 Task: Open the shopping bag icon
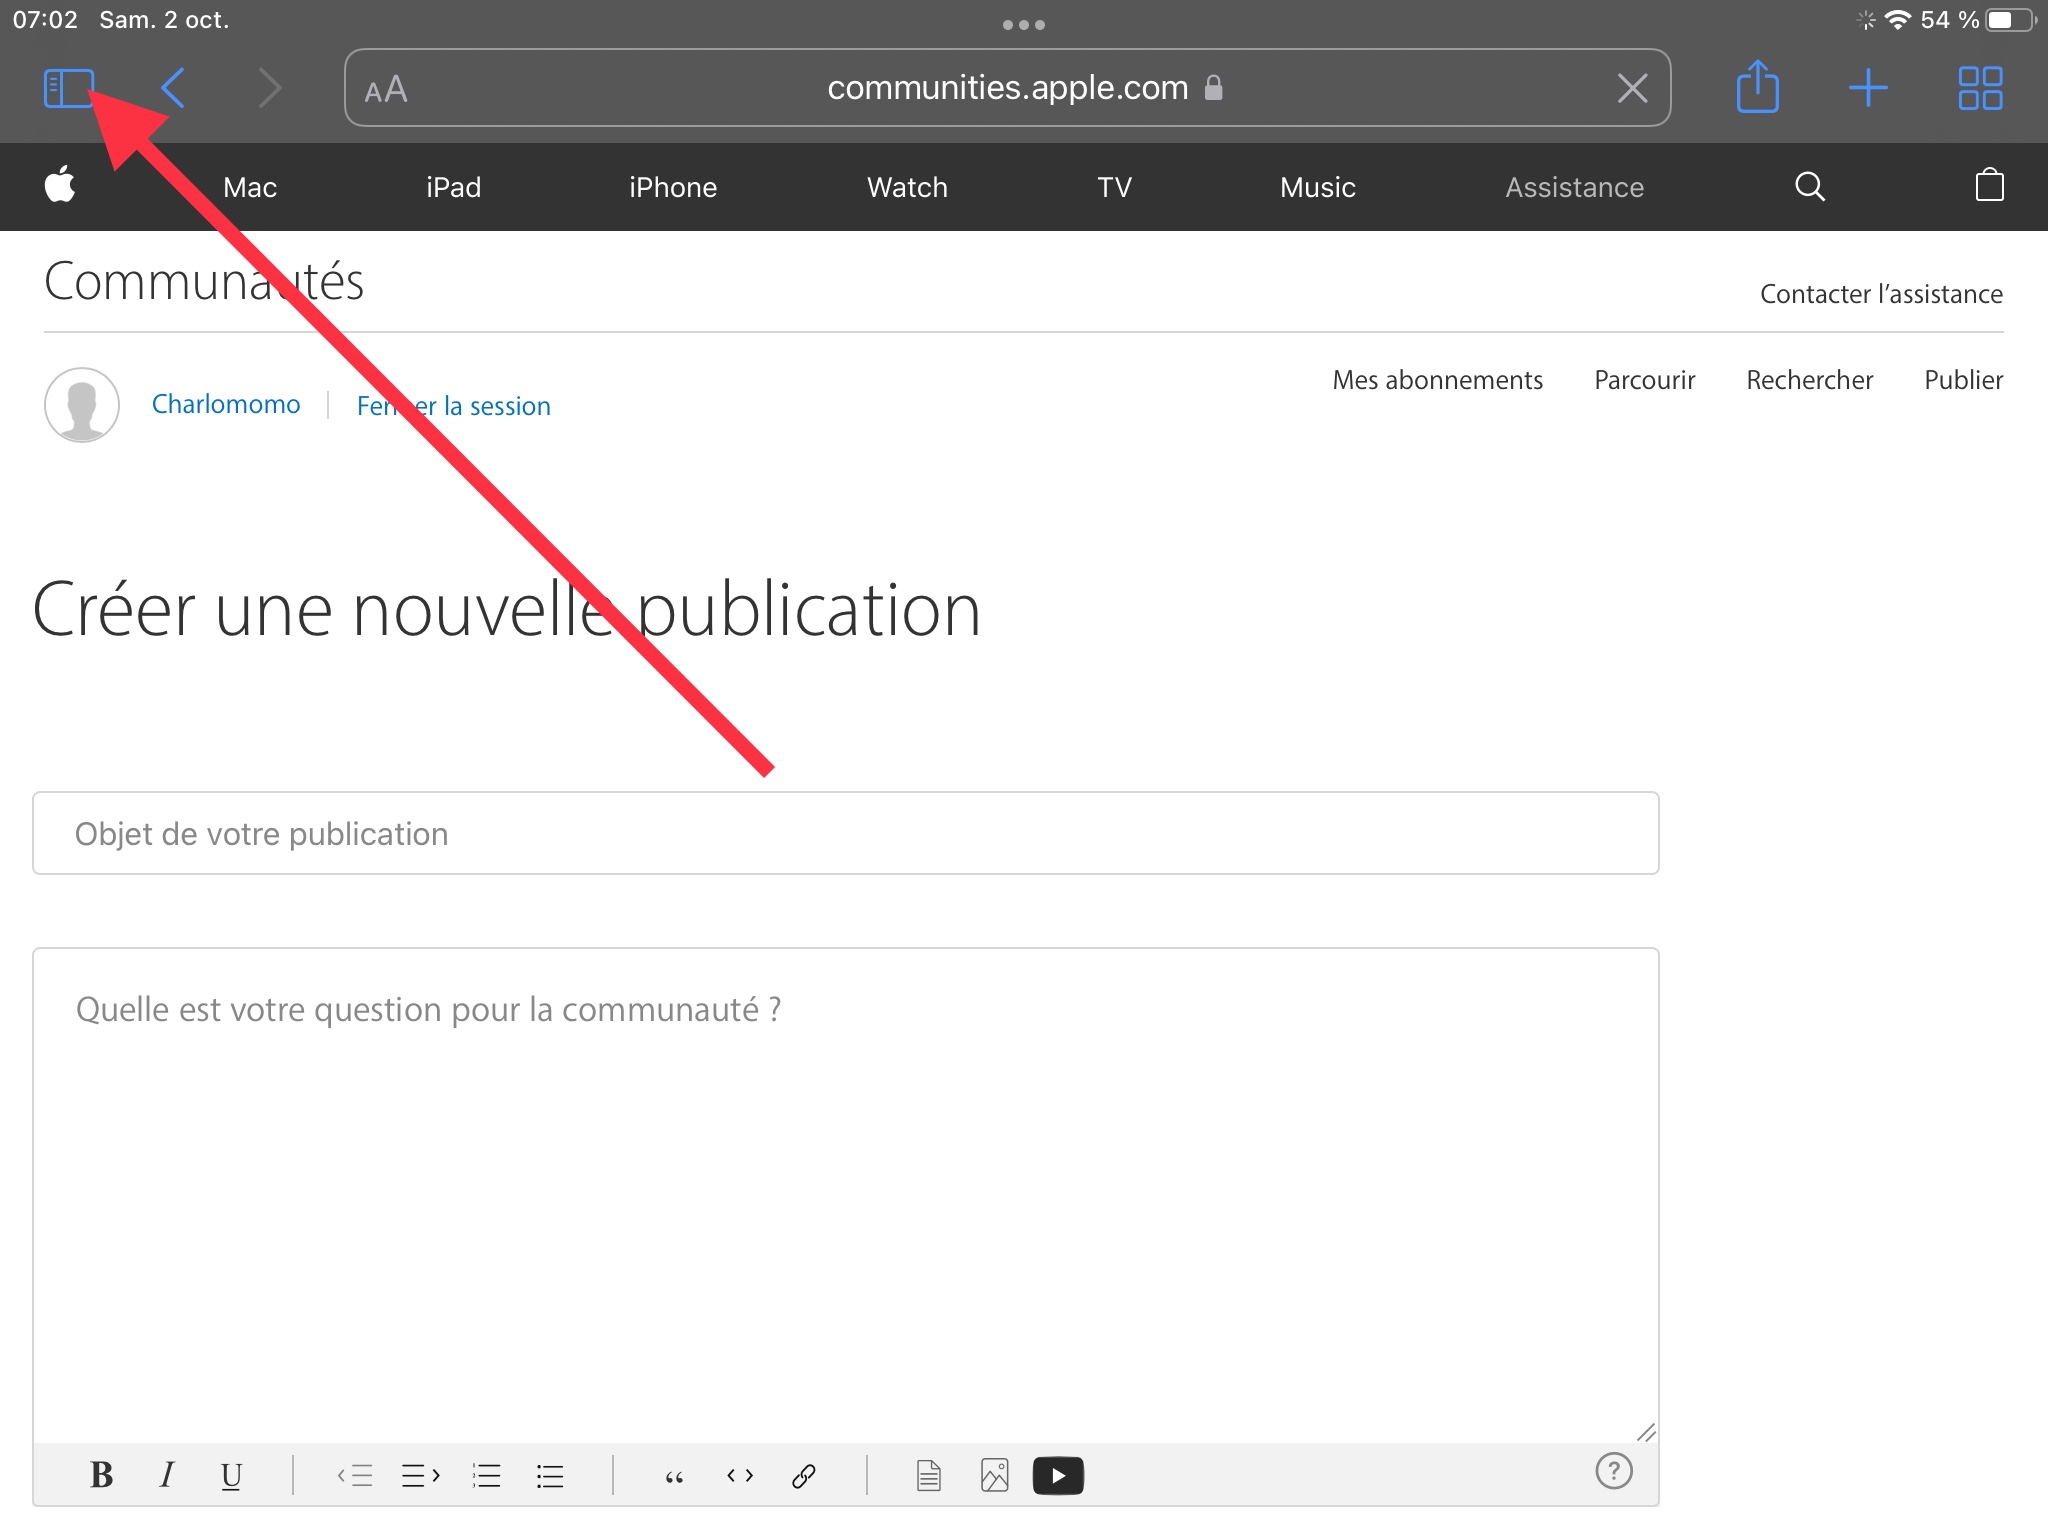1989,186
